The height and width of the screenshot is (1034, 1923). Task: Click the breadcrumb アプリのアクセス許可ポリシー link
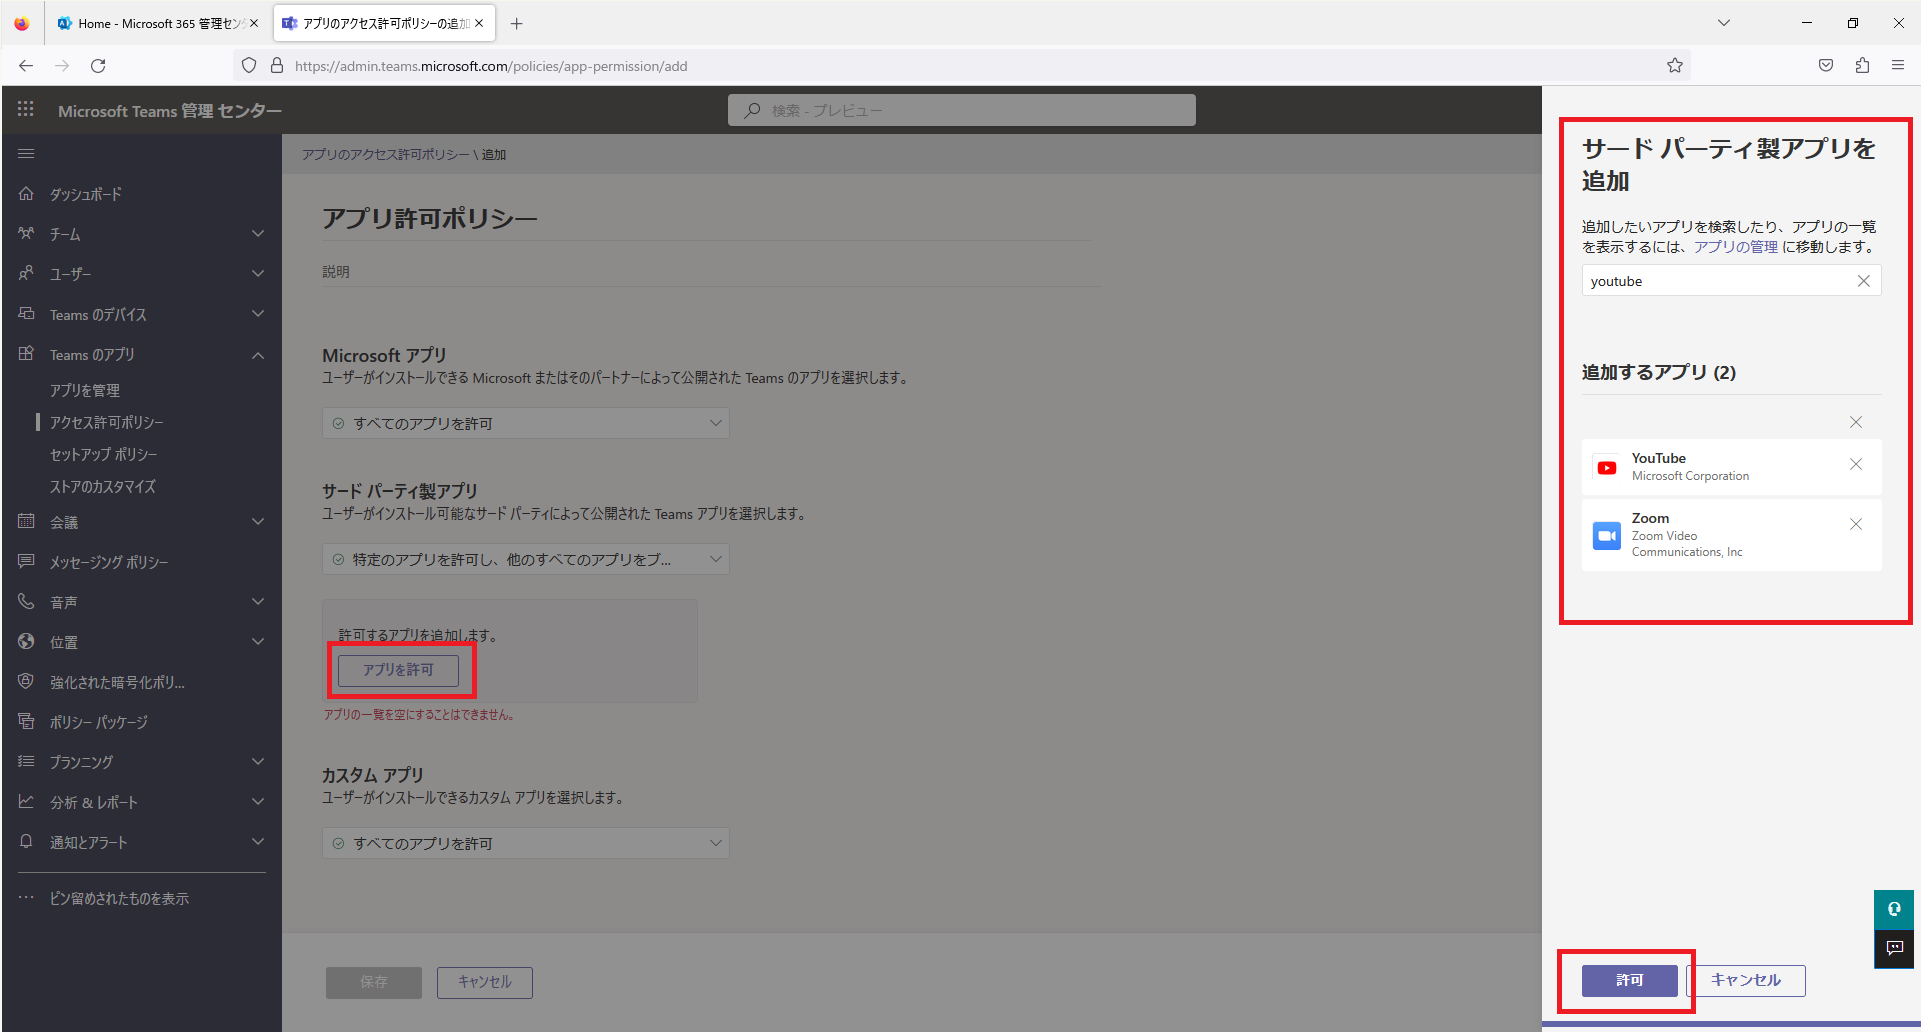[385, 155]
